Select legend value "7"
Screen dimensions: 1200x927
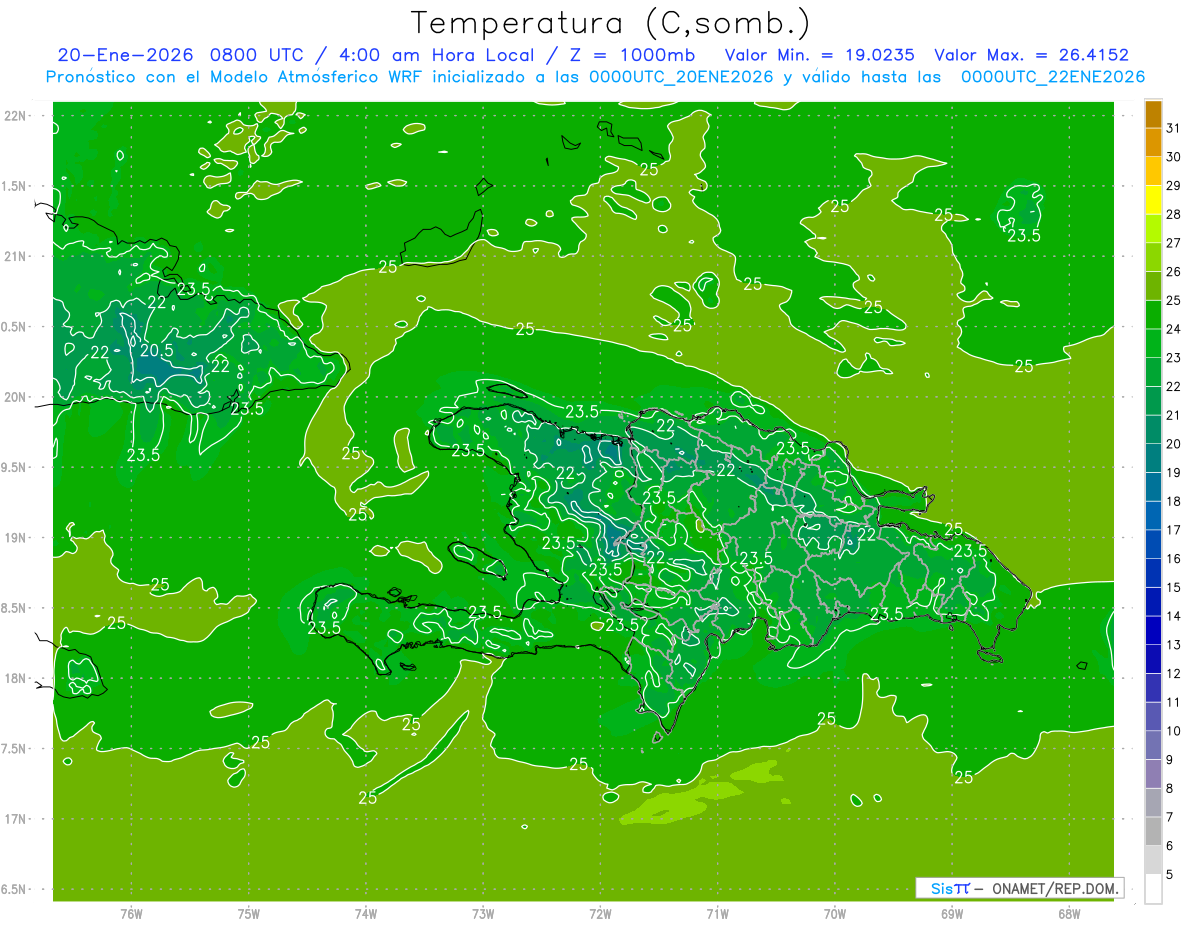point(1170,817)
